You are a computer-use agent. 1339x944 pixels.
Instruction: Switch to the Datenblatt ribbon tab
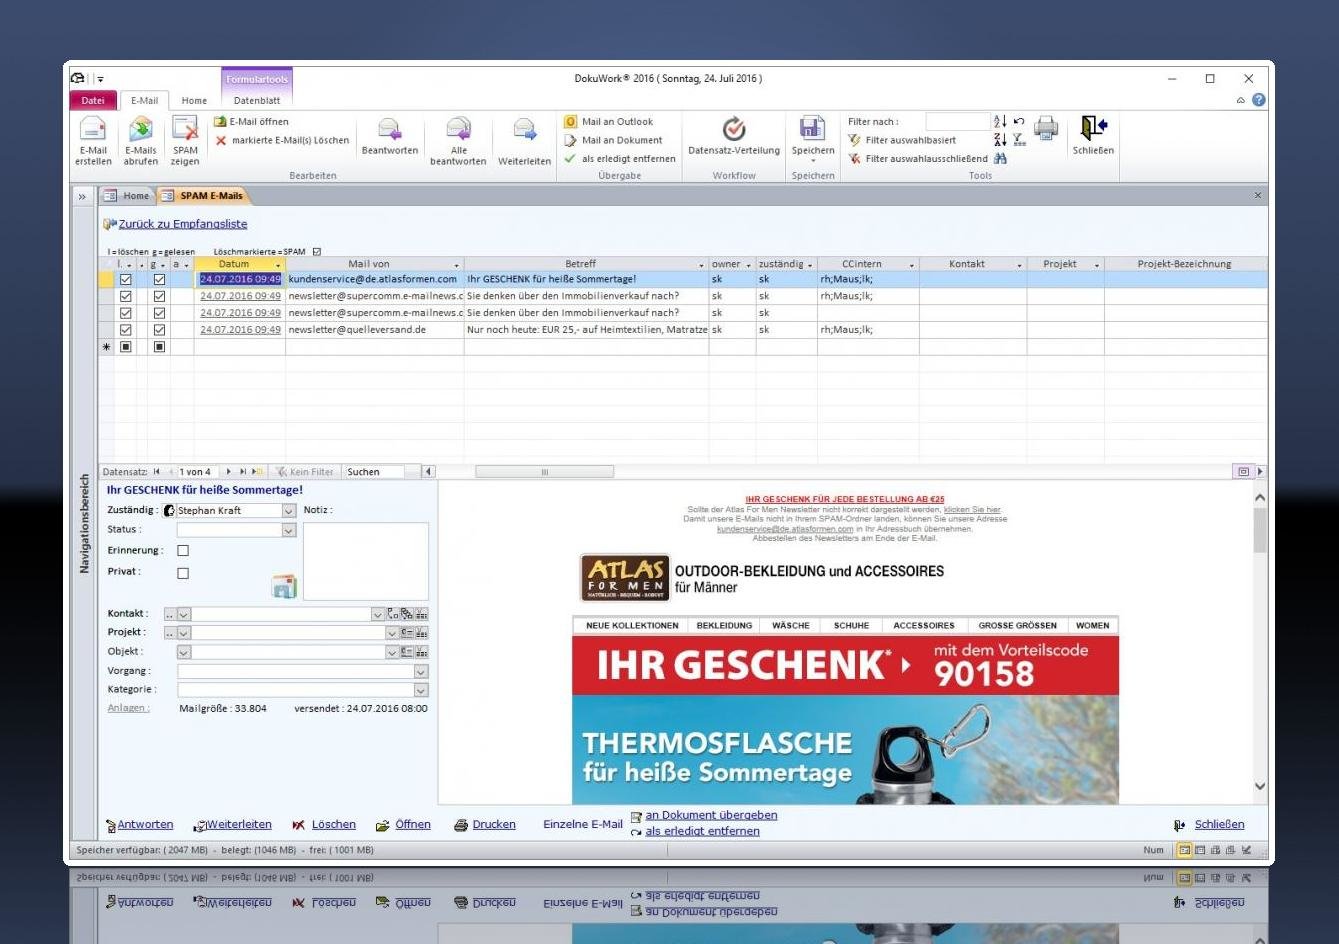click(257, 101)
